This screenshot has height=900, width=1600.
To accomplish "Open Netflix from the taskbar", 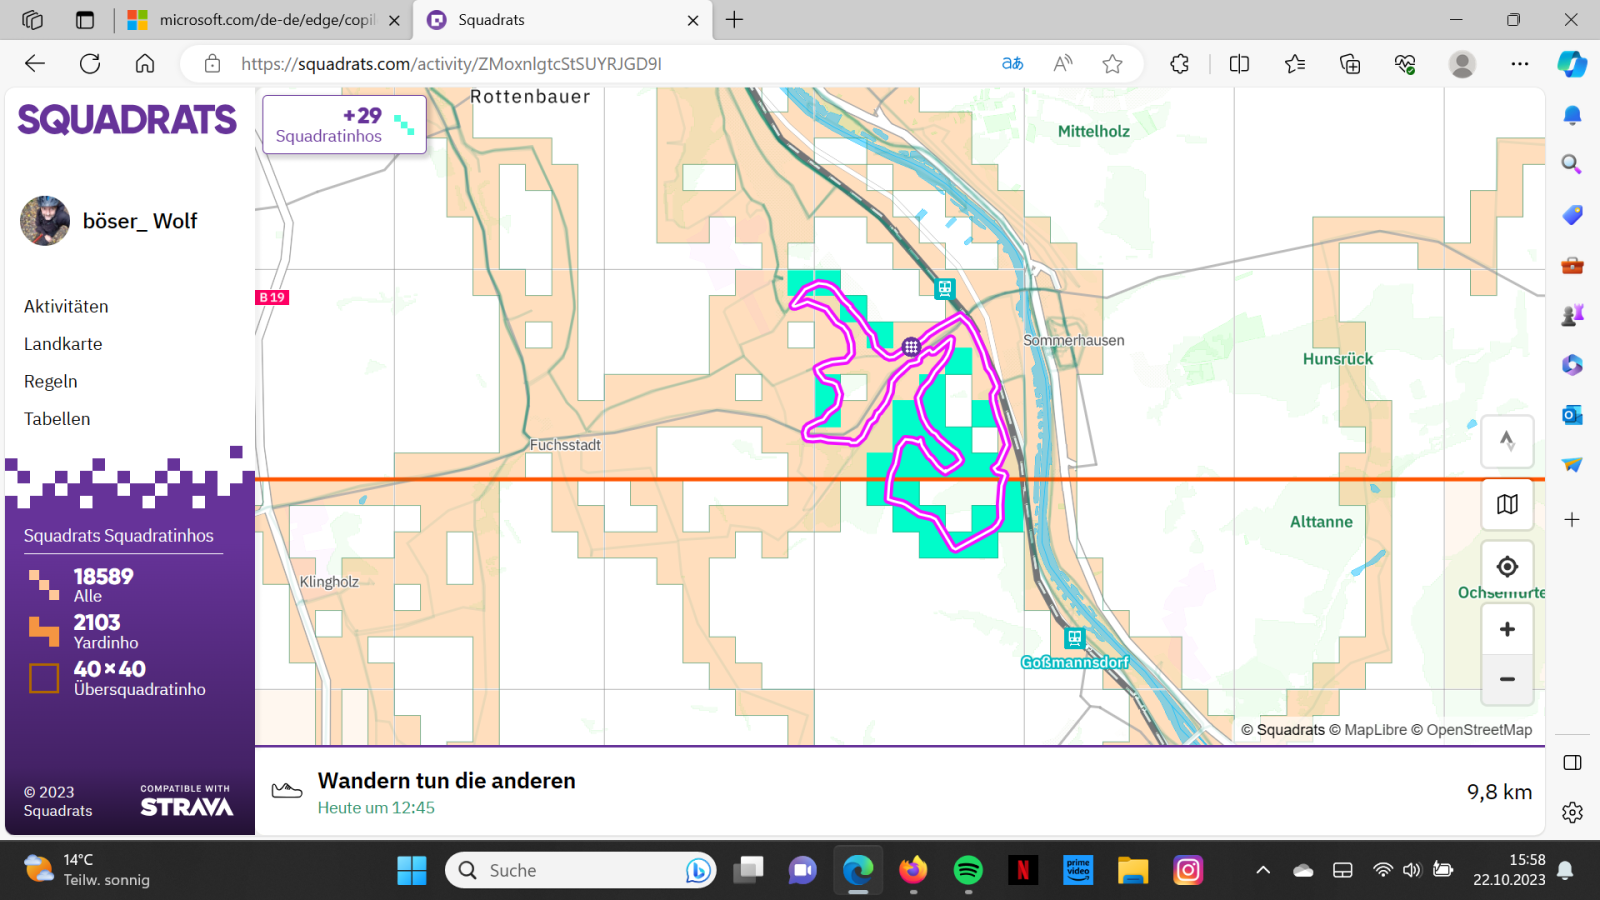I will tap(1023, 871).
